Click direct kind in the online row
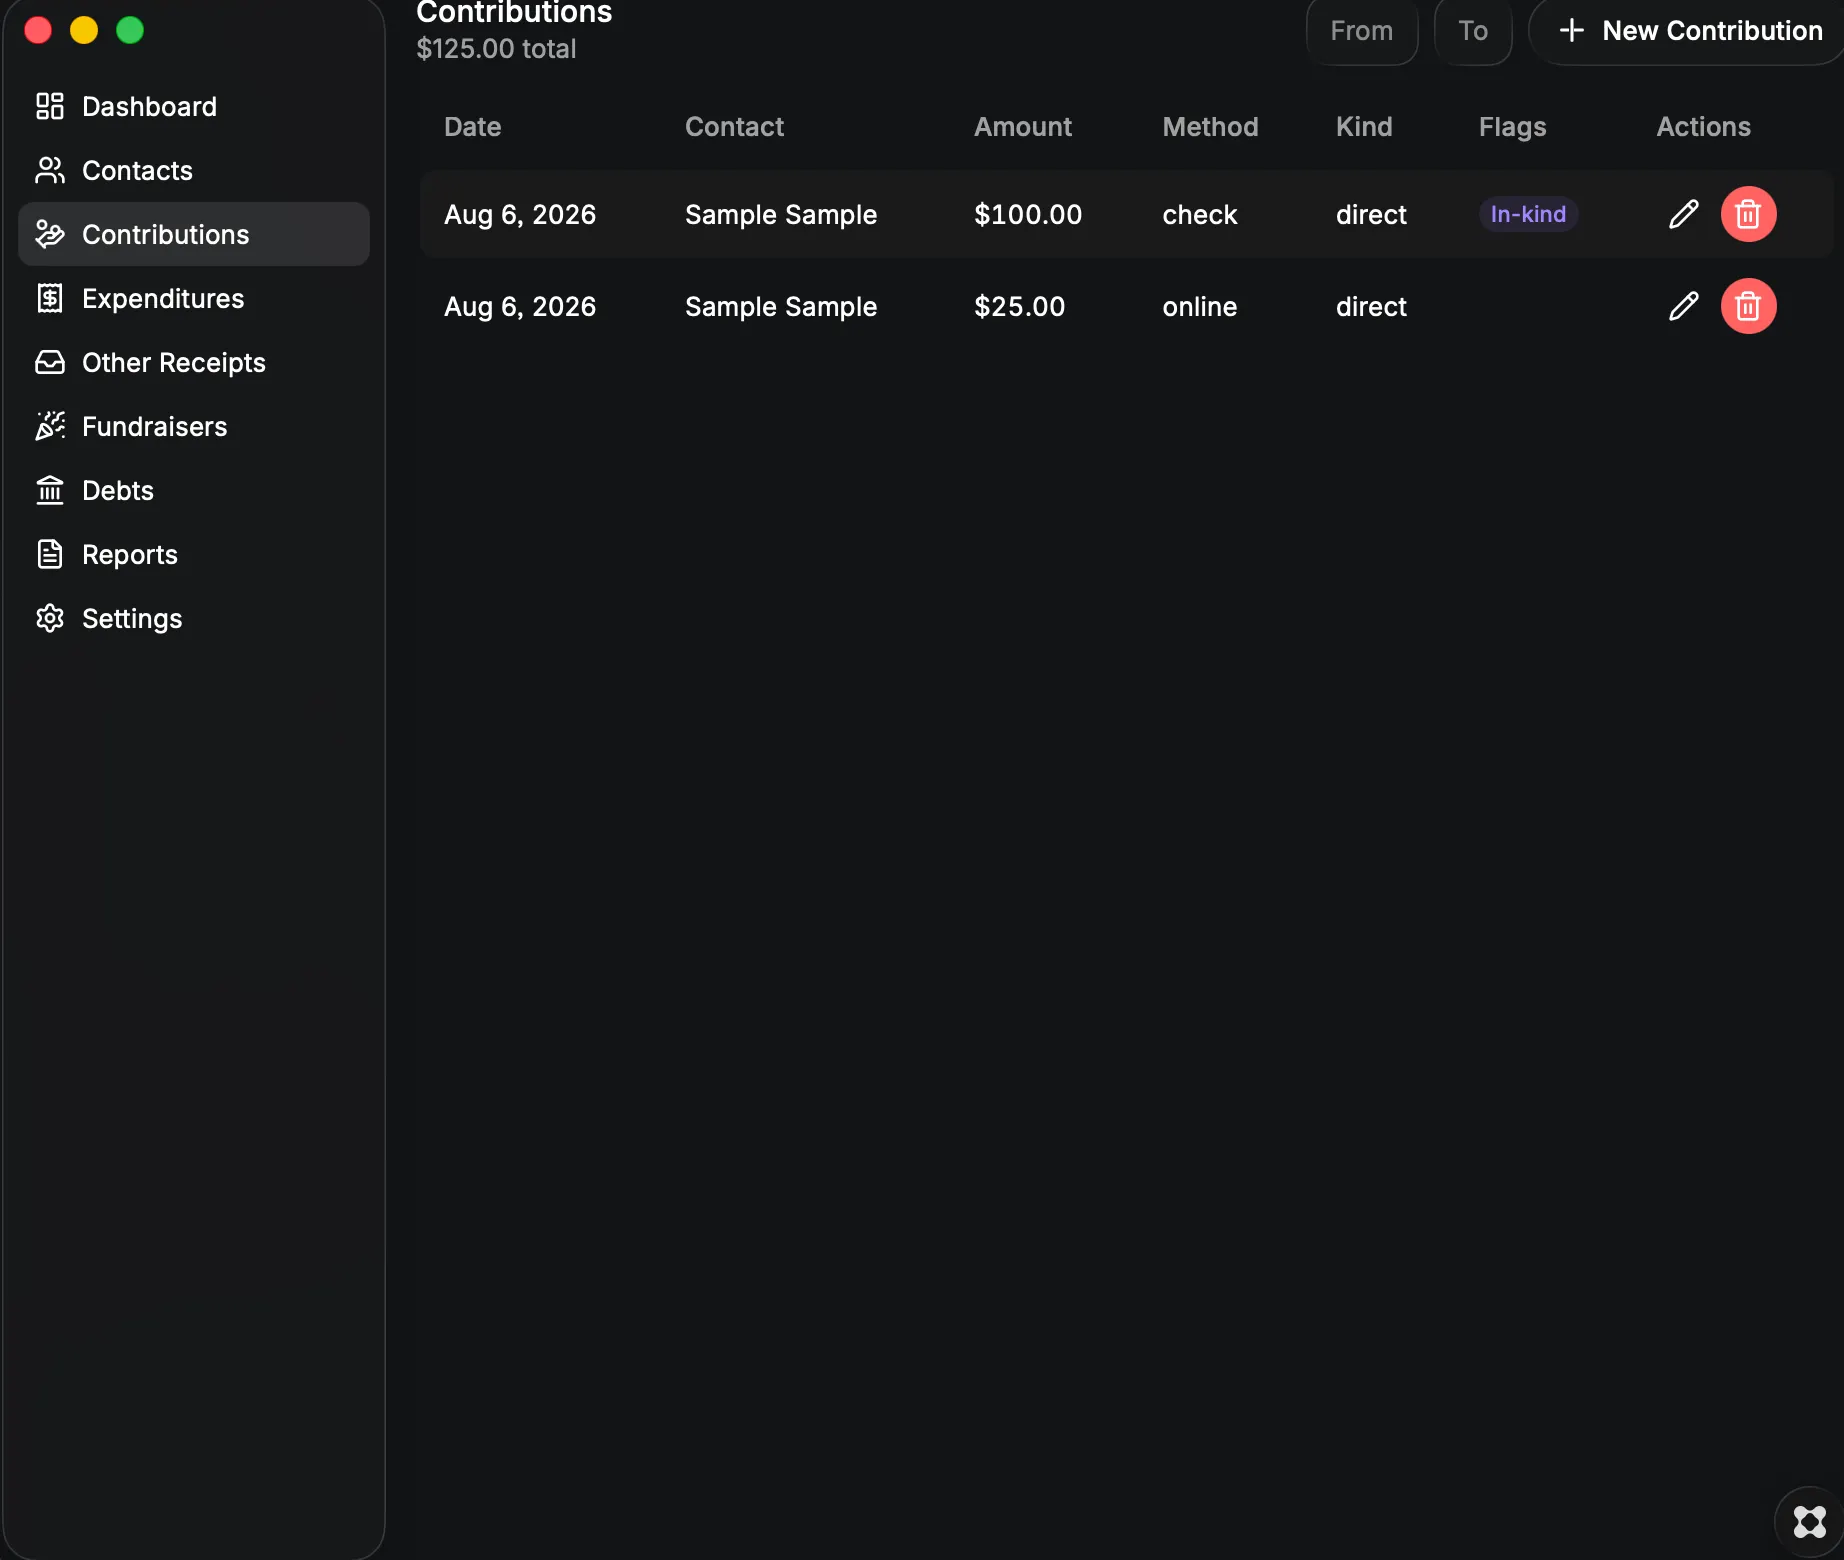The image size is (1844, 1560). coord(1371,306)
